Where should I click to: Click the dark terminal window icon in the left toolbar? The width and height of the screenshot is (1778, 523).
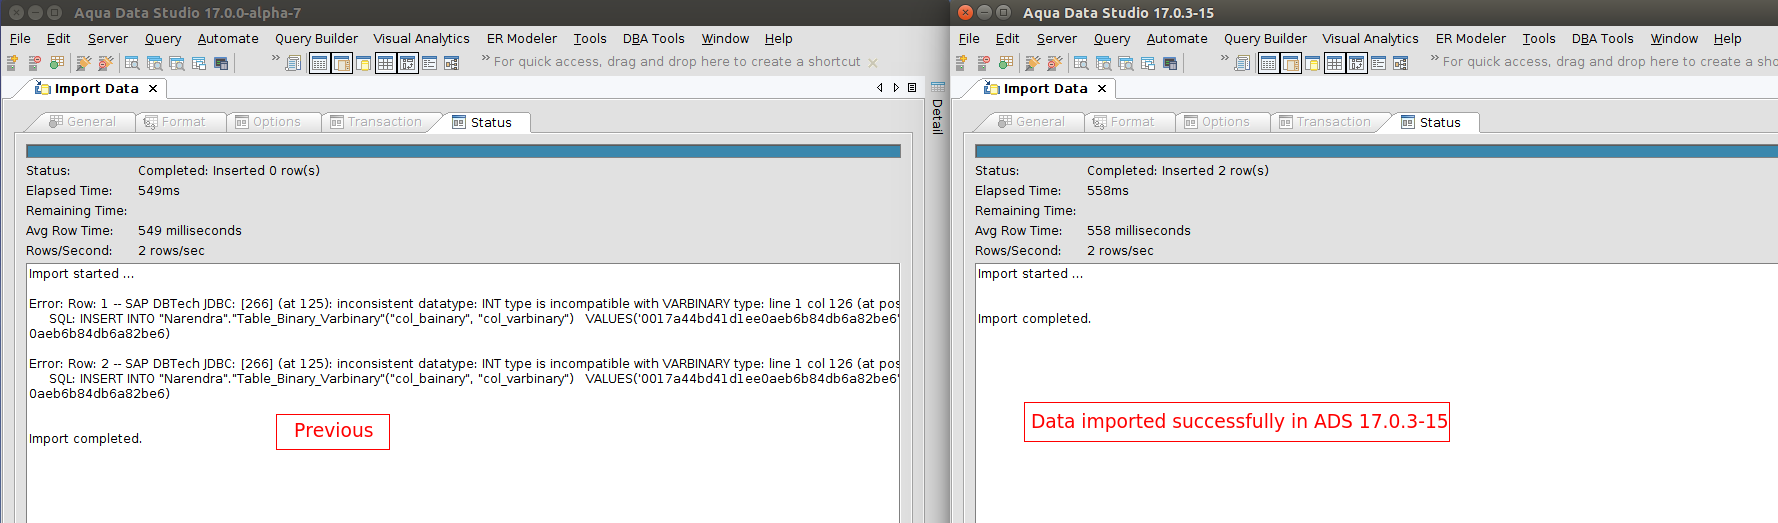tap(221, 63)
